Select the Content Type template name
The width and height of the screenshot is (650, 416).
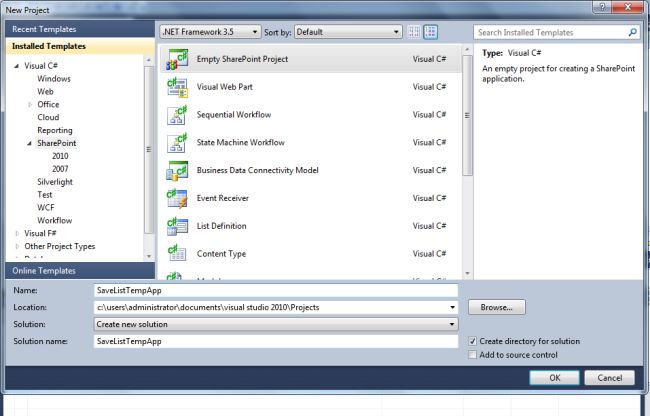tap(221, 254)
